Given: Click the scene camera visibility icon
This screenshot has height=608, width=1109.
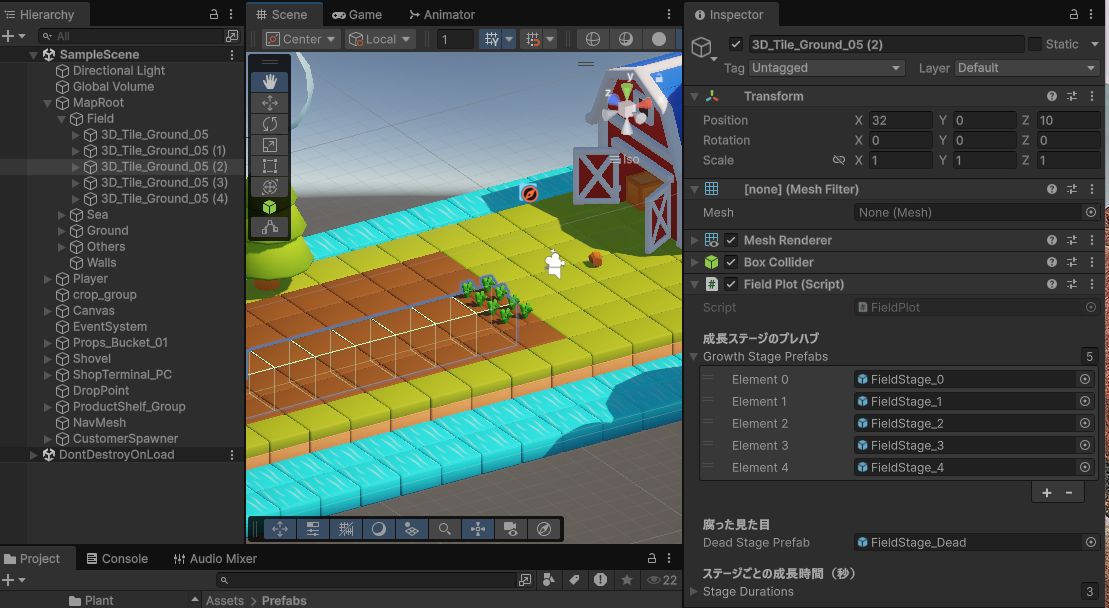Looking at the screenshot, I should click(510, 529).
